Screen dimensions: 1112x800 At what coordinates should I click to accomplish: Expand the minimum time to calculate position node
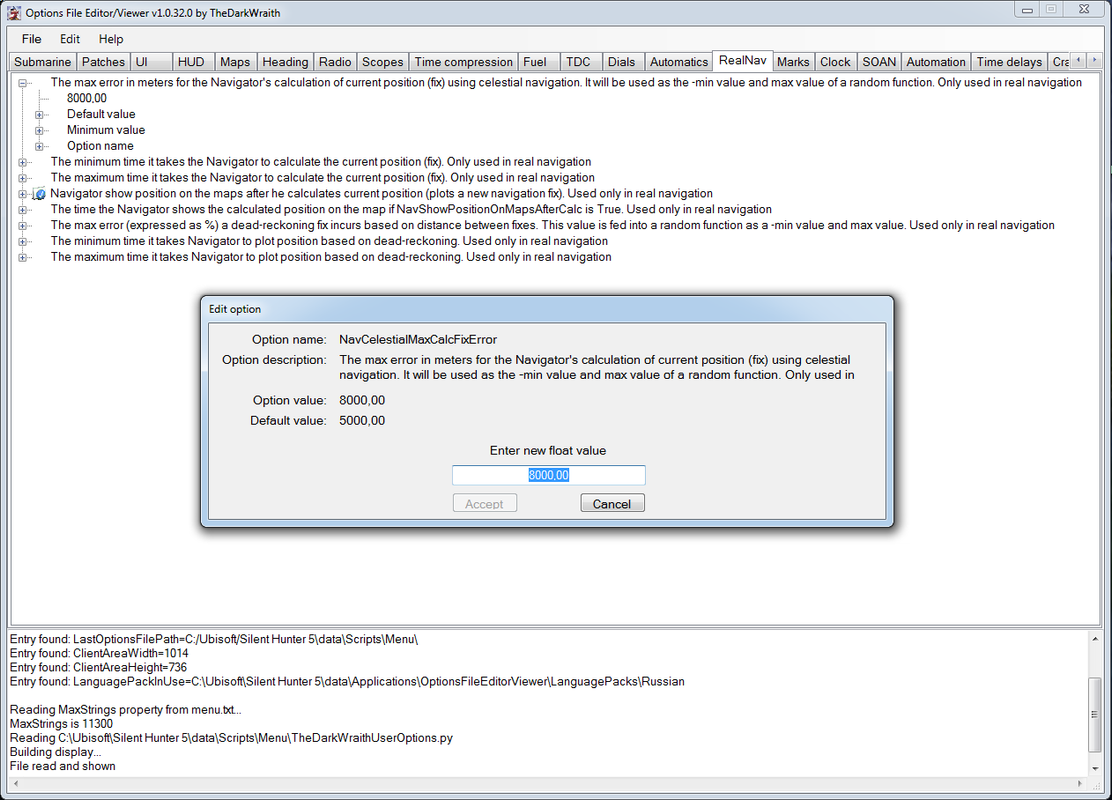tap(23, 162)
